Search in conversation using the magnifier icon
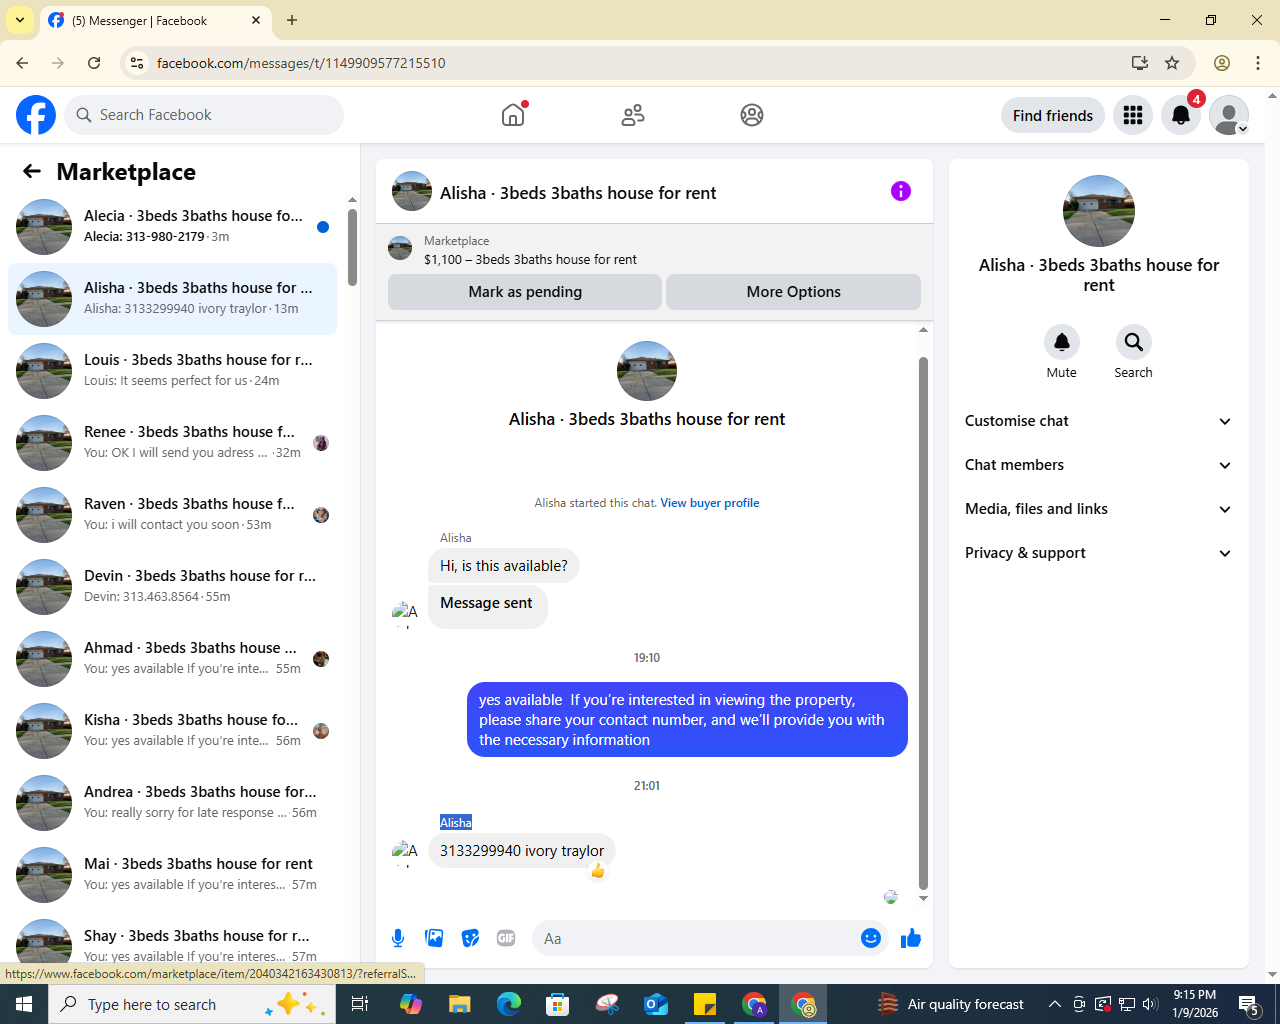 [1133, 342]
